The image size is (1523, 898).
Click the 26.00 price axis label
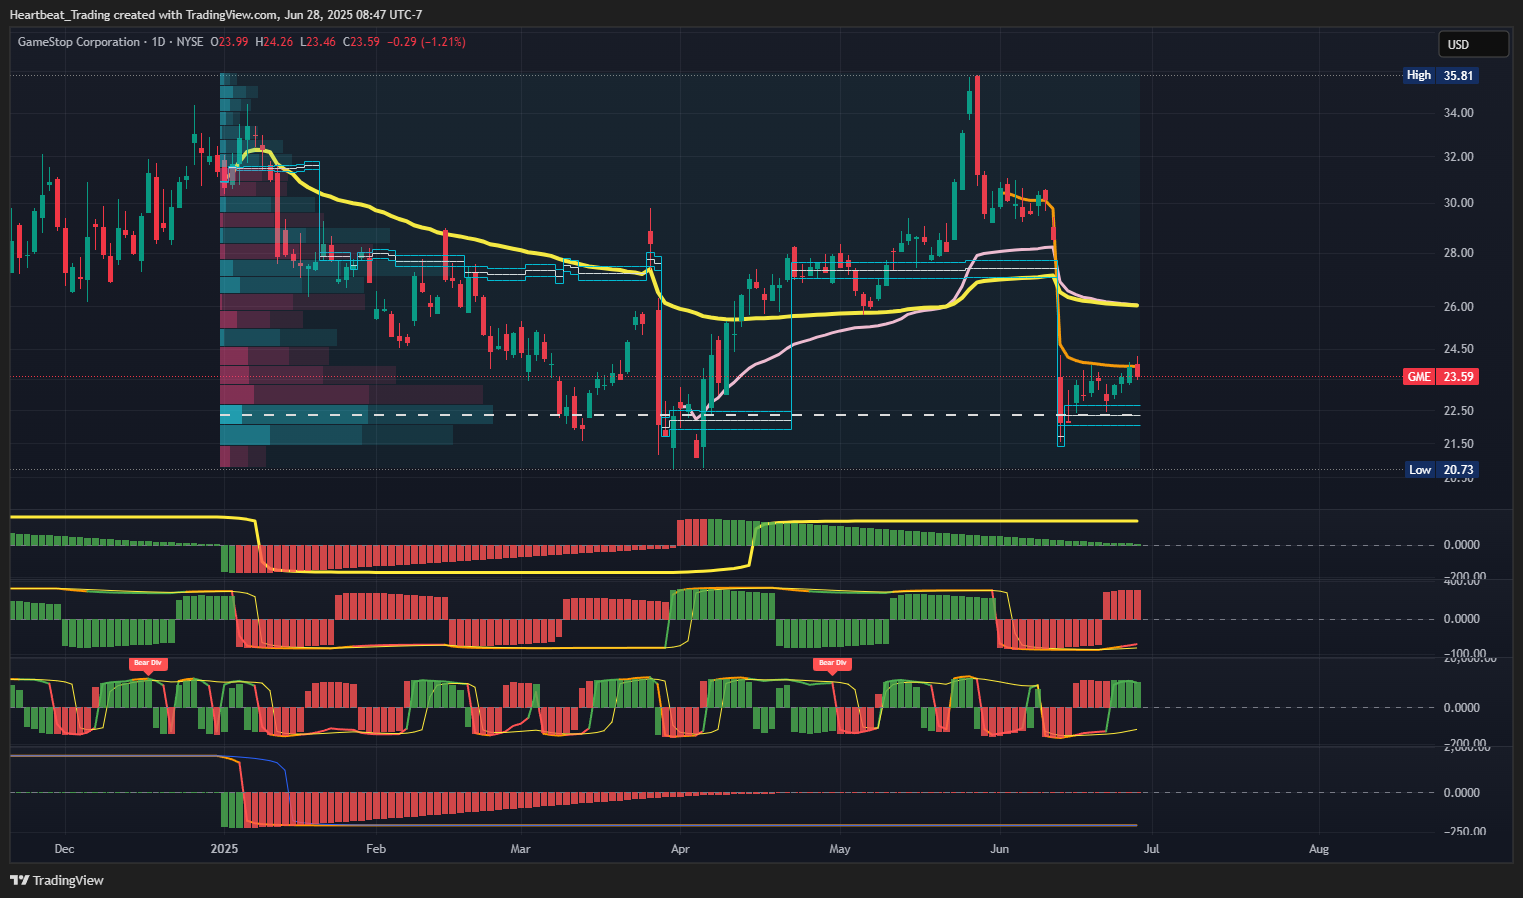1459,307
